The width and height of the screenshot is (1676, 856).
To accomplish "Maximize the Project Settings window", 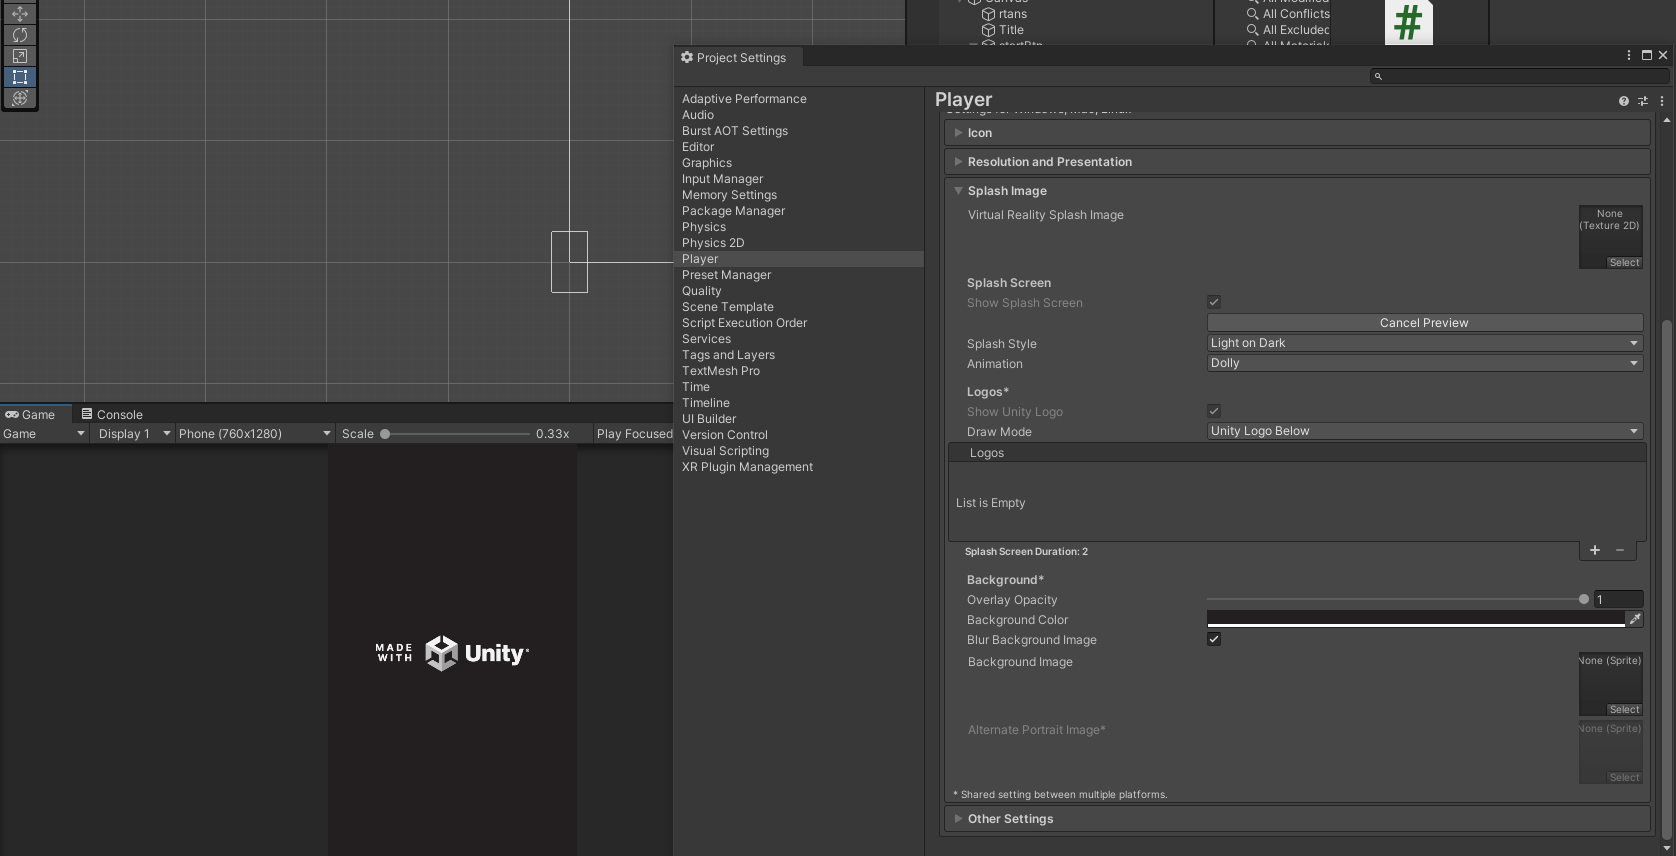I will click(x=1647, y=56).
